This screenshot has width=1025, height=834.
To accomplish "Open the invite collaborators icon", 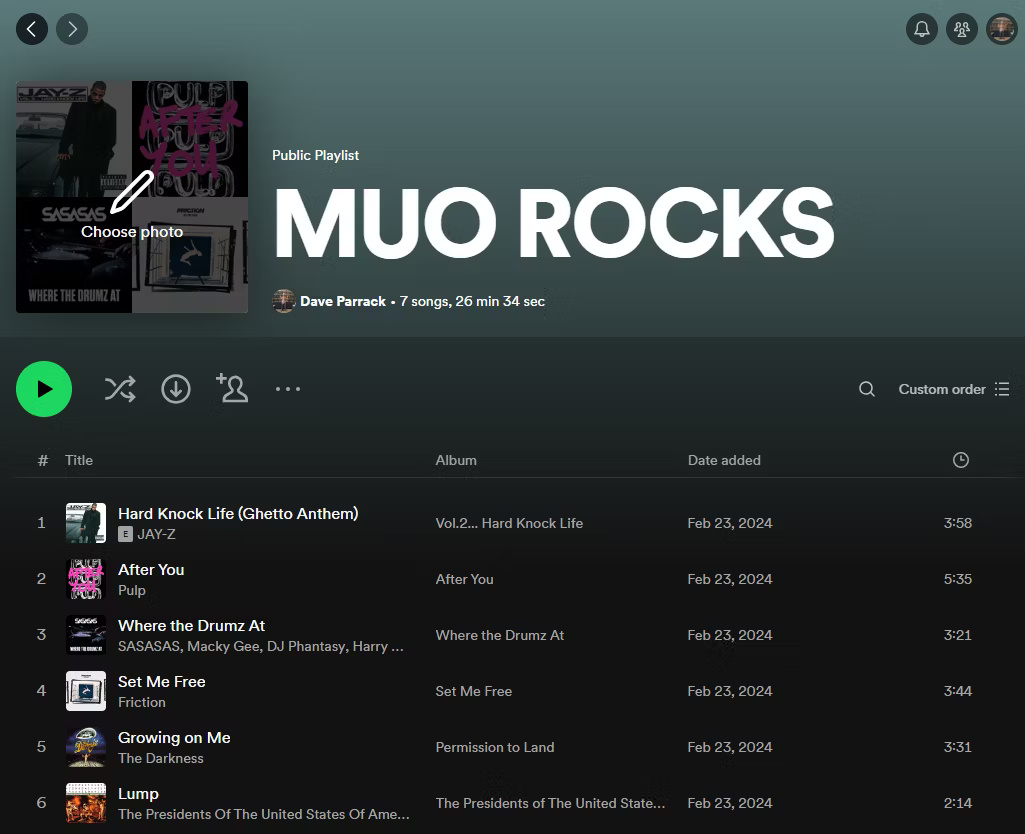I will pyautogui.click(x=232, y=388).
